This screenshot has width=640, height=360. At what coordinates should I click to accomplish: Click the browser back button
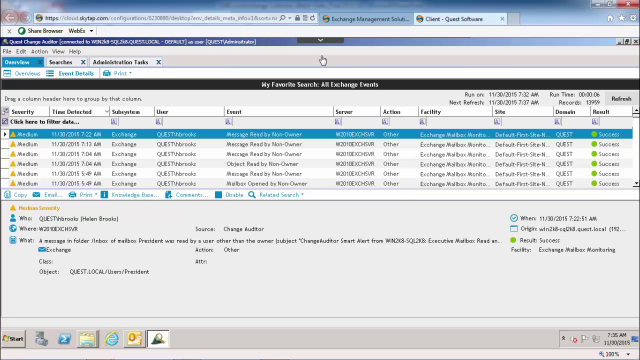tap(10, 18)
